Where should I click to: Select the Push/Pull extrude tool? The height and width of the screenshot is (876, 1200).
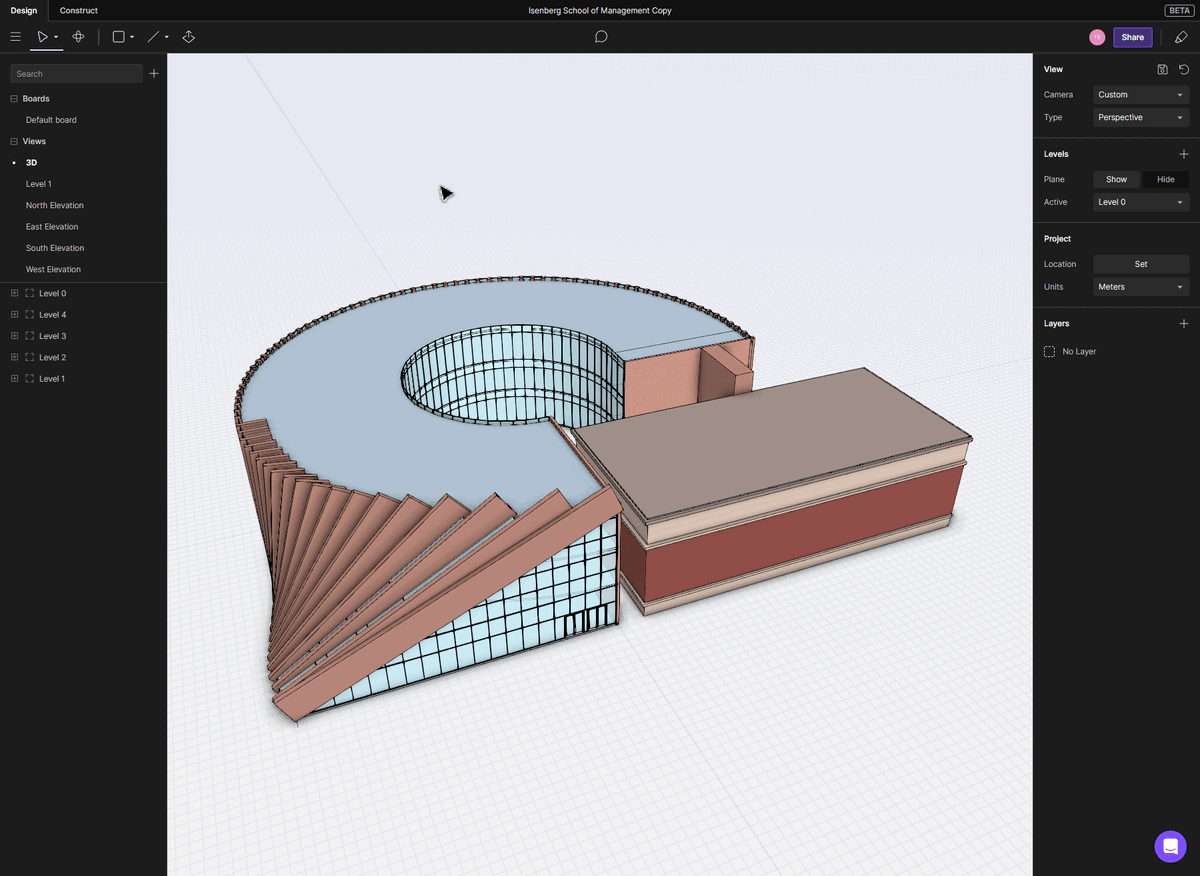coord(188,37)
